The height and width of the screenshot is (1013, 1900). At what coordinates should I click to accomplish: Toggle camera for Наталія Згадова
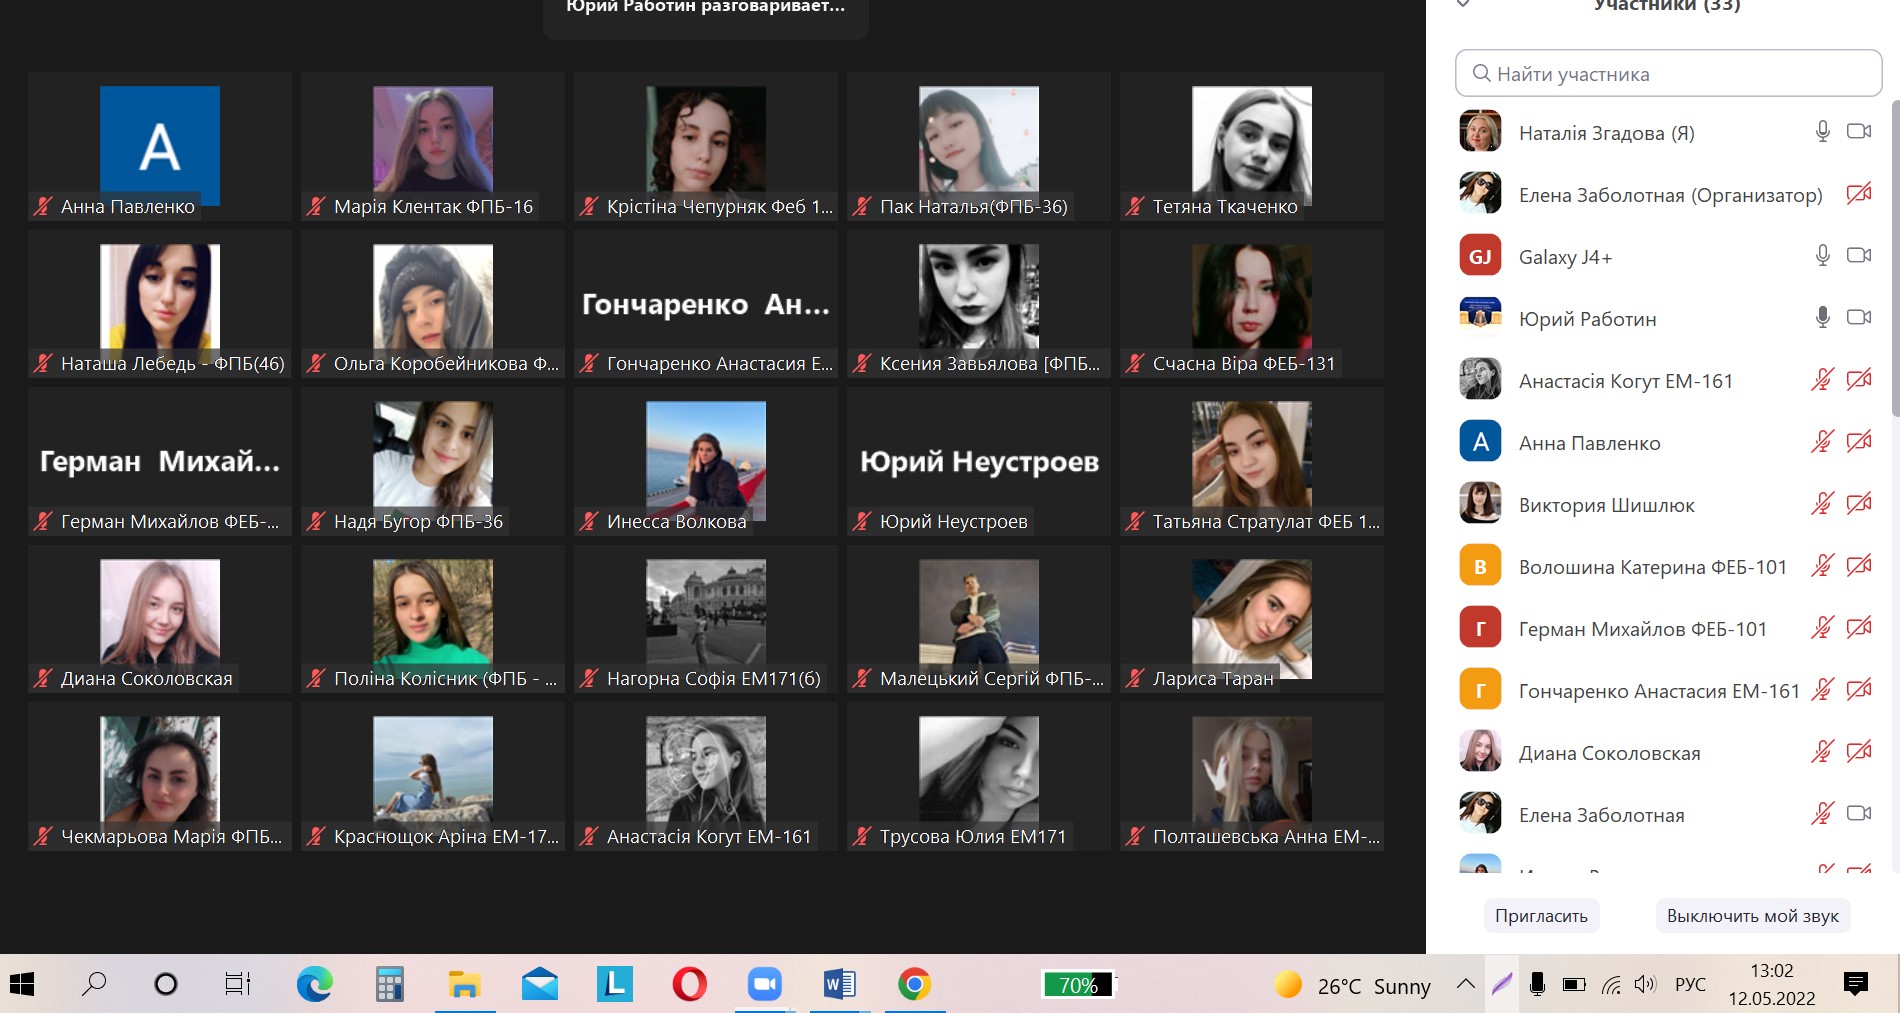coord(1858,132)
